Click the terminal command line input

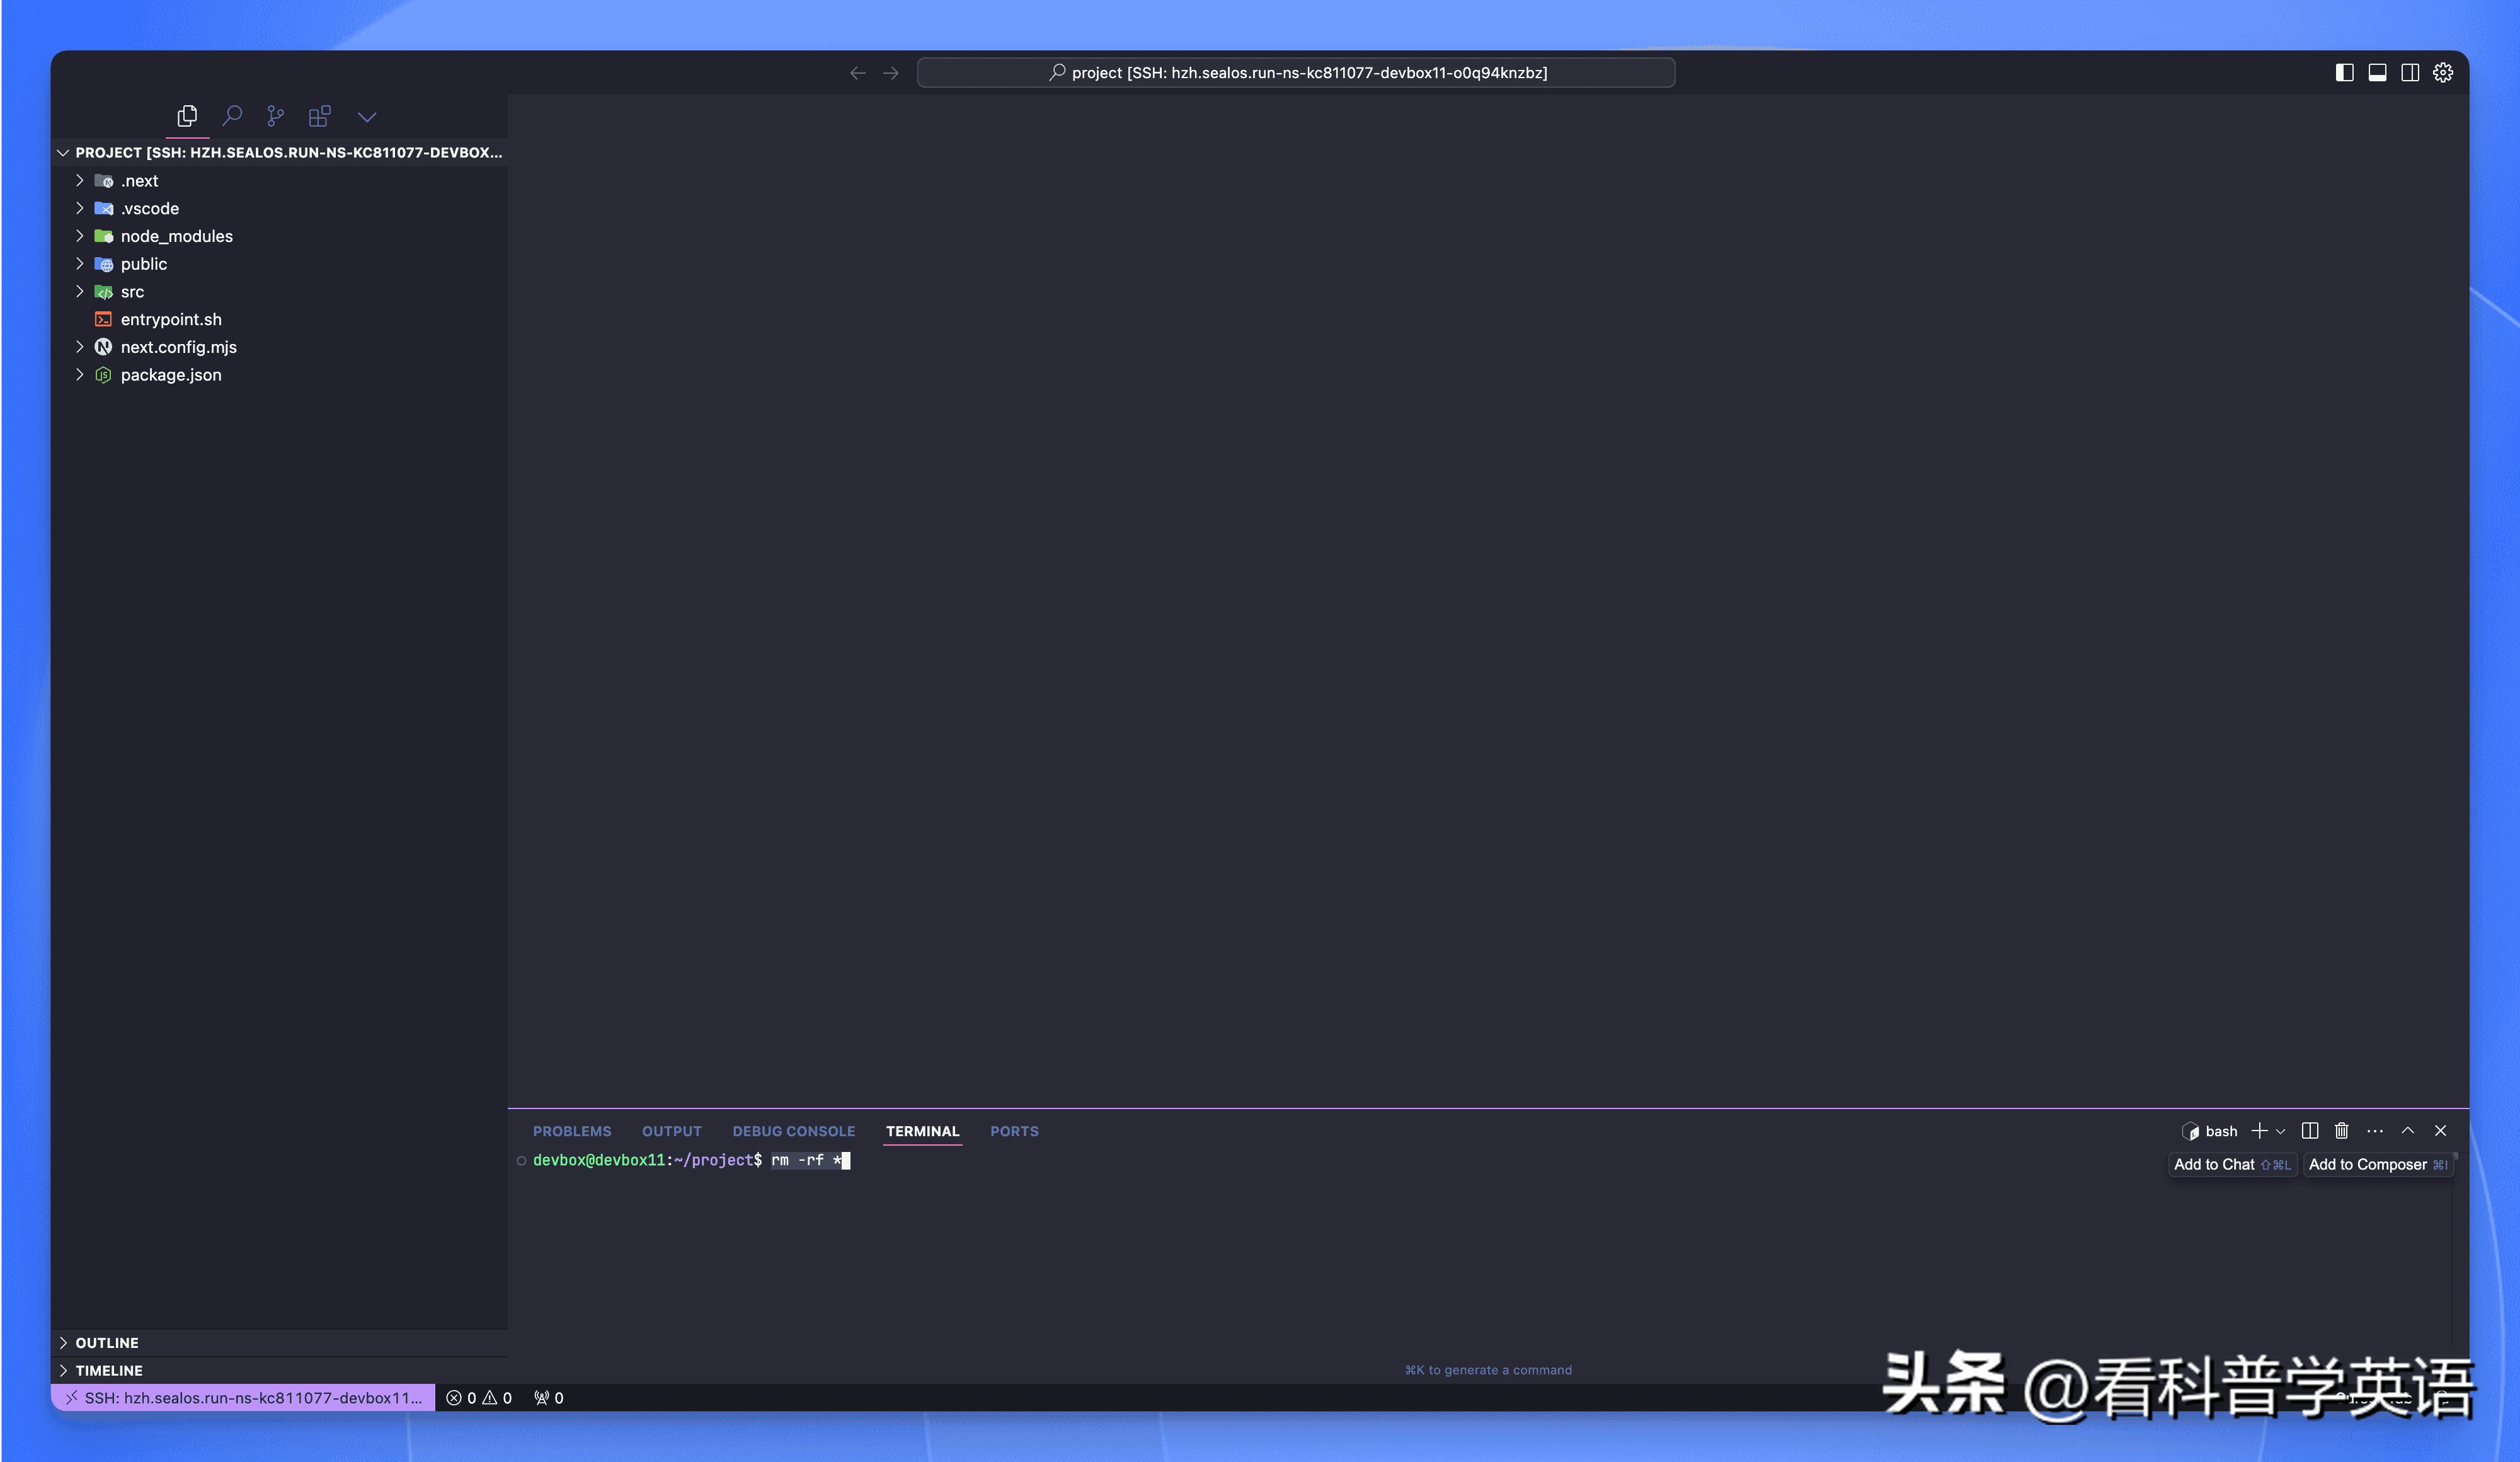point(810,1160)
